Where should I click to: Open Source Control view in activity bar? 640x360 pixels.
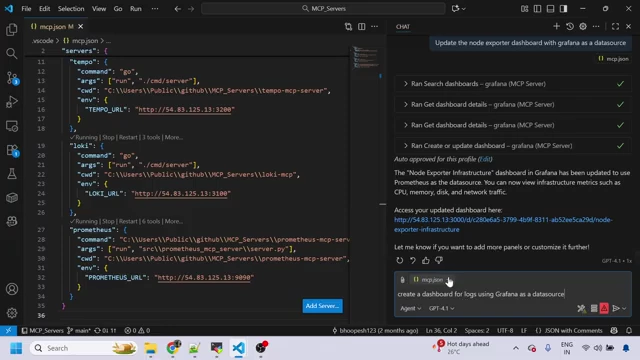coord(12,78)
